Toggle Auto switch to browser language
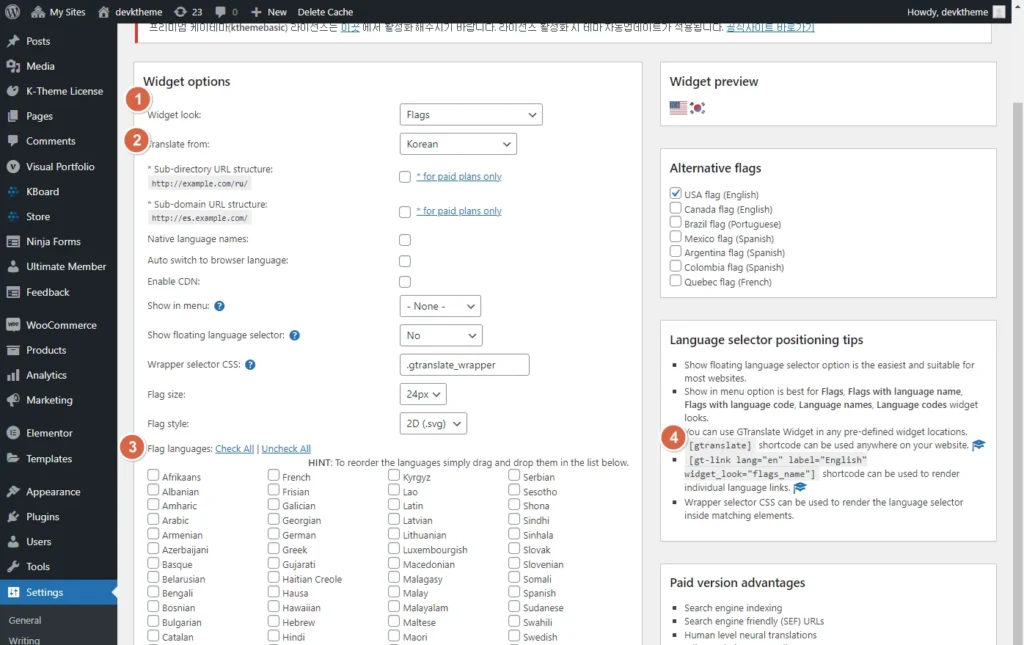Viewport: 1024px width, 645px height. point(405,261)
